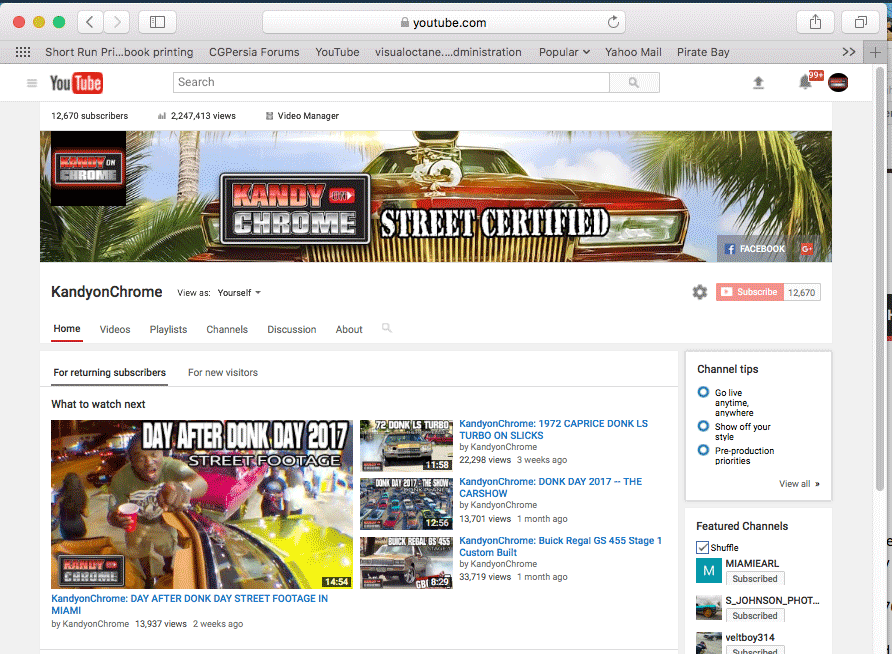The width and height of the screenshot is (892, 654).
Task: Open 'DAY AFTER DONK DAY STREET FOOTAGE' title link
Action: click(189, 605)
